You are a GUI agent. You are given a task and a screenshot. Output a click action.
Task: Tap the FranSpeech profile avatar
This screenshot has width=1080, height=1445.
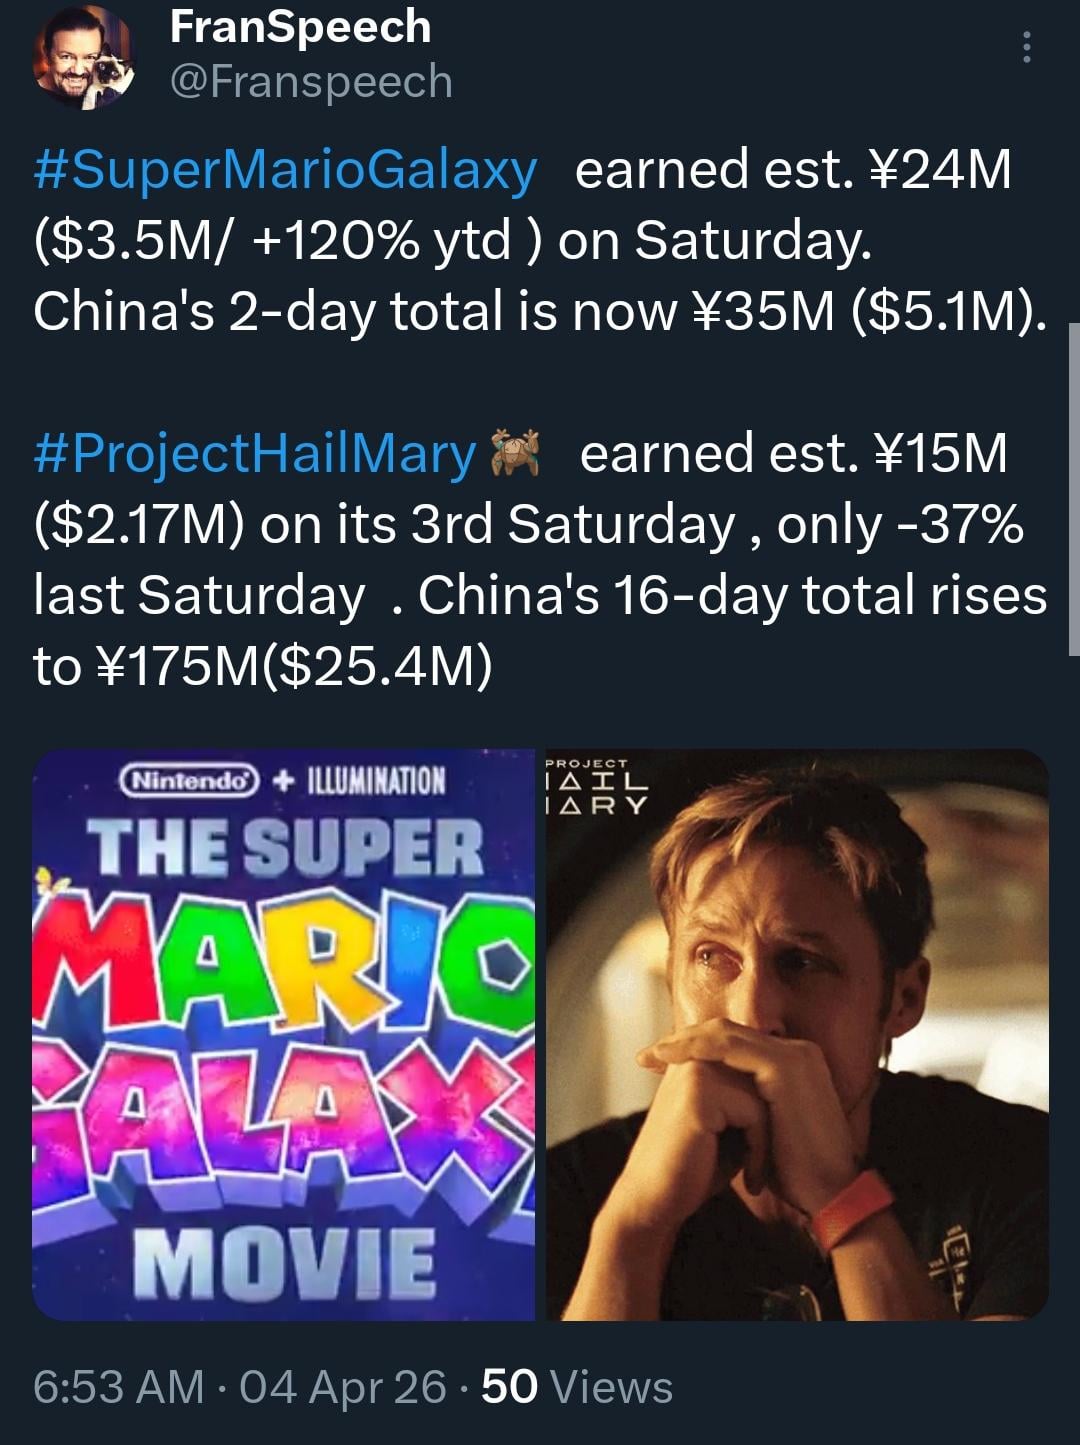84,57
